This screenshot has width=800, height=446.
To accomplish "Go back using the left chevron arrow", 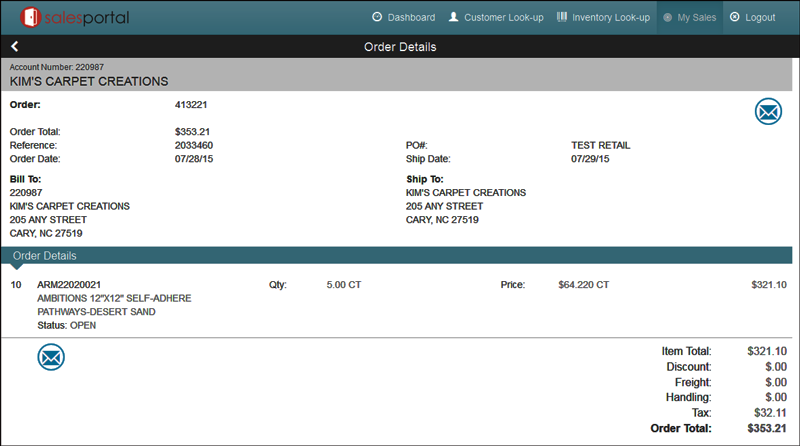I will (x=15, y=47).
